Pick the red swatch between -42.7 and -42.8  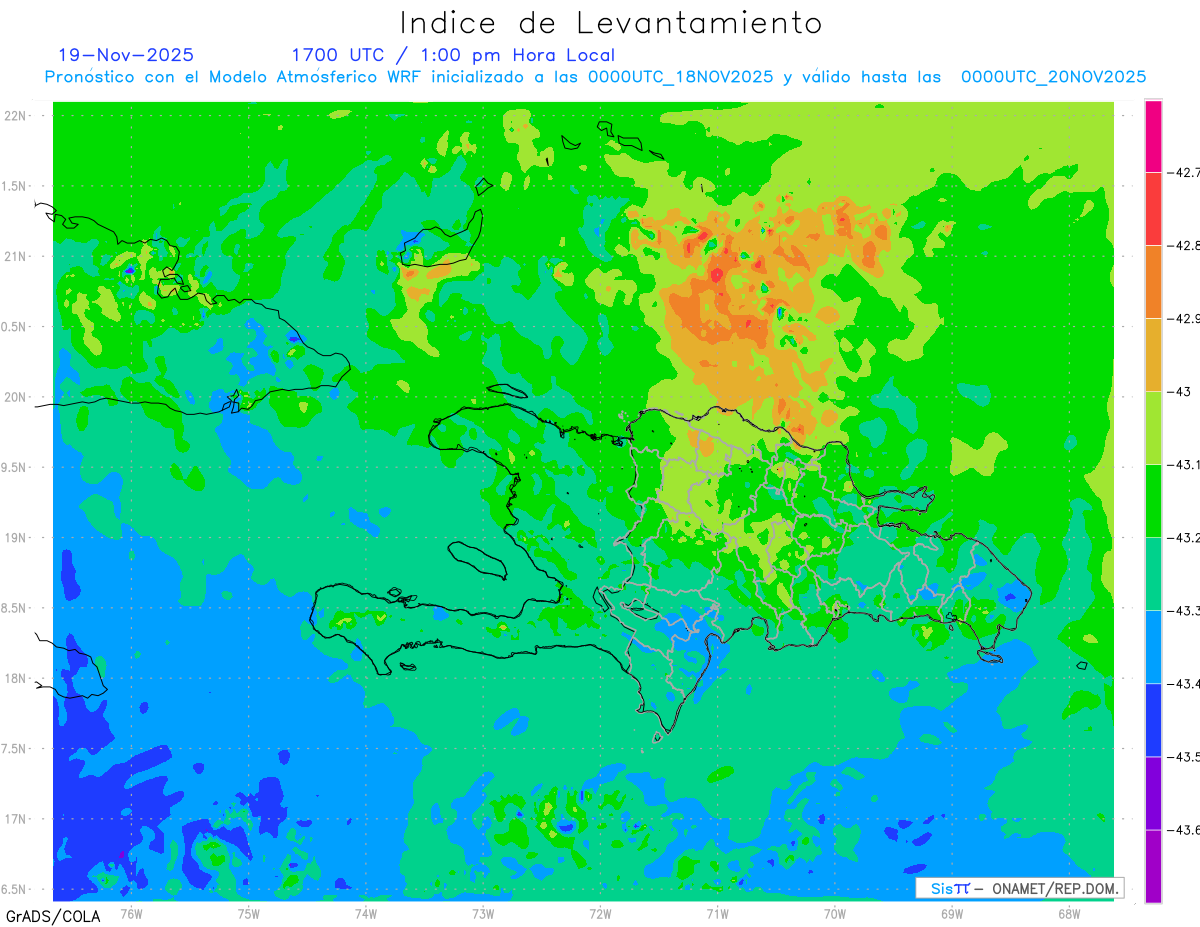1153,209
